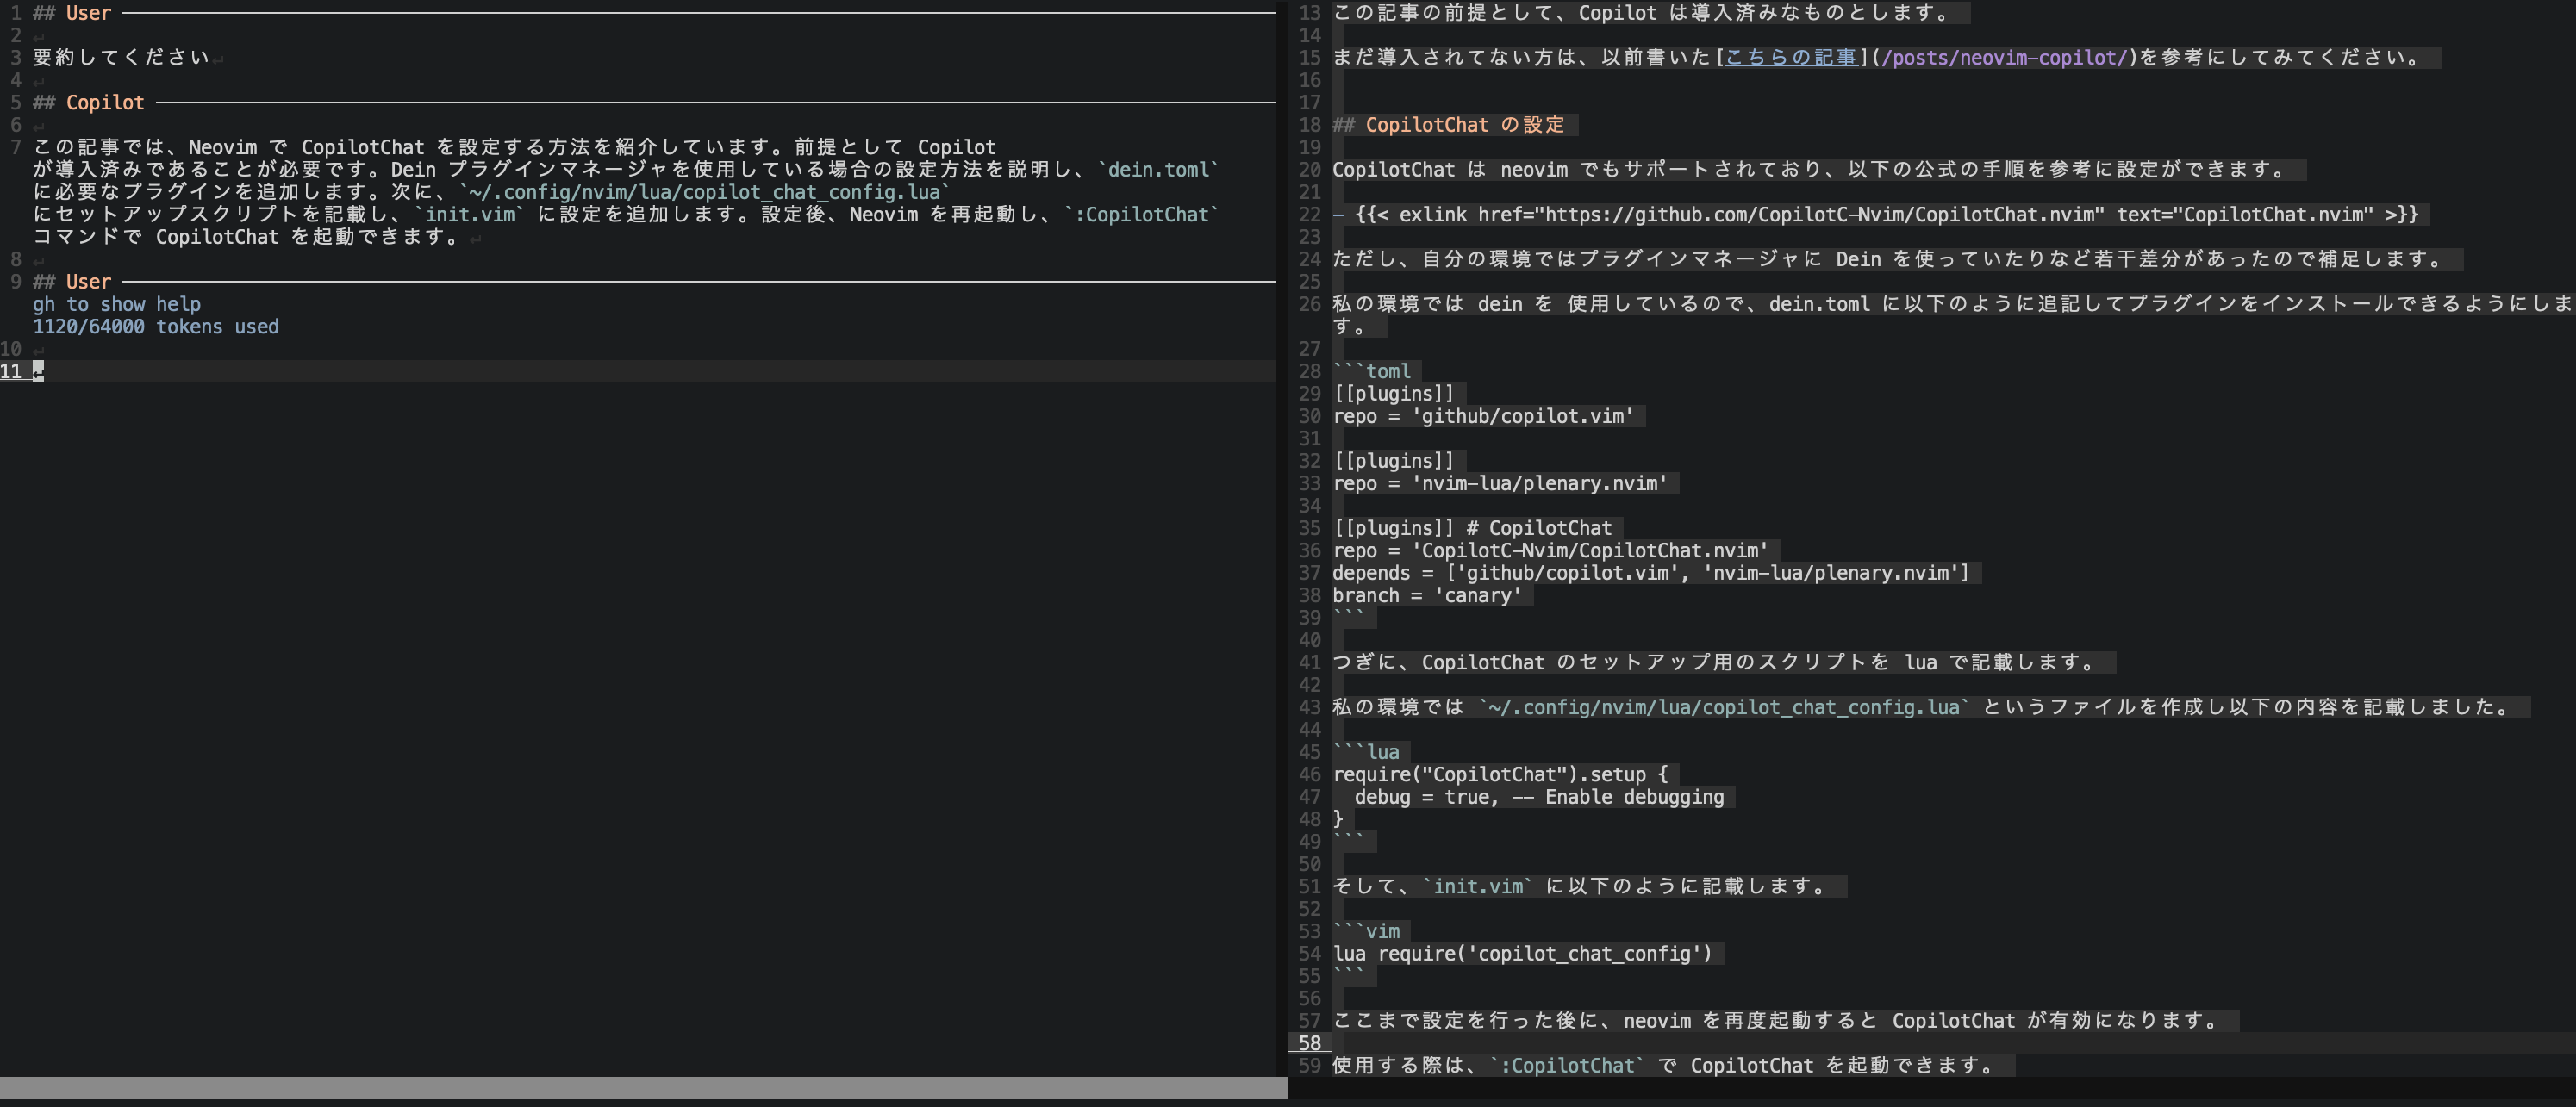Click the chat pane's gray status line
The image size is (2576, 1107).
(x=643, y=1088)
